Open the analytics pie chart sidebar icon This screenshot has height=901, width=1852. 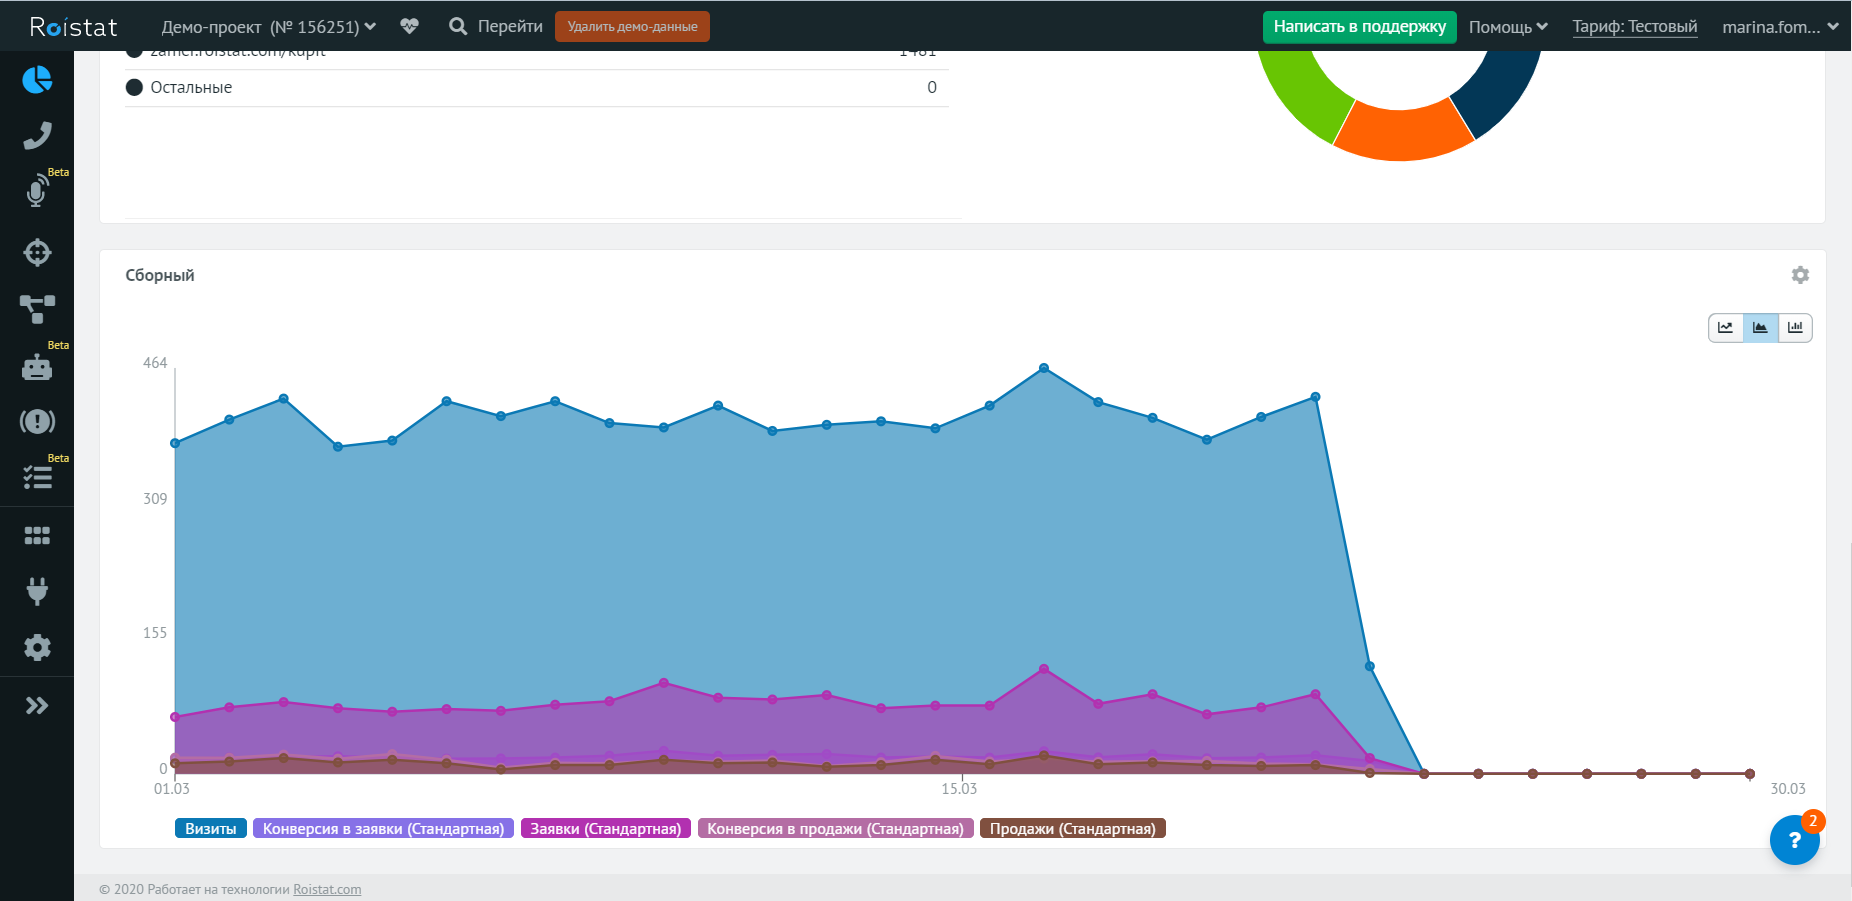37,79
